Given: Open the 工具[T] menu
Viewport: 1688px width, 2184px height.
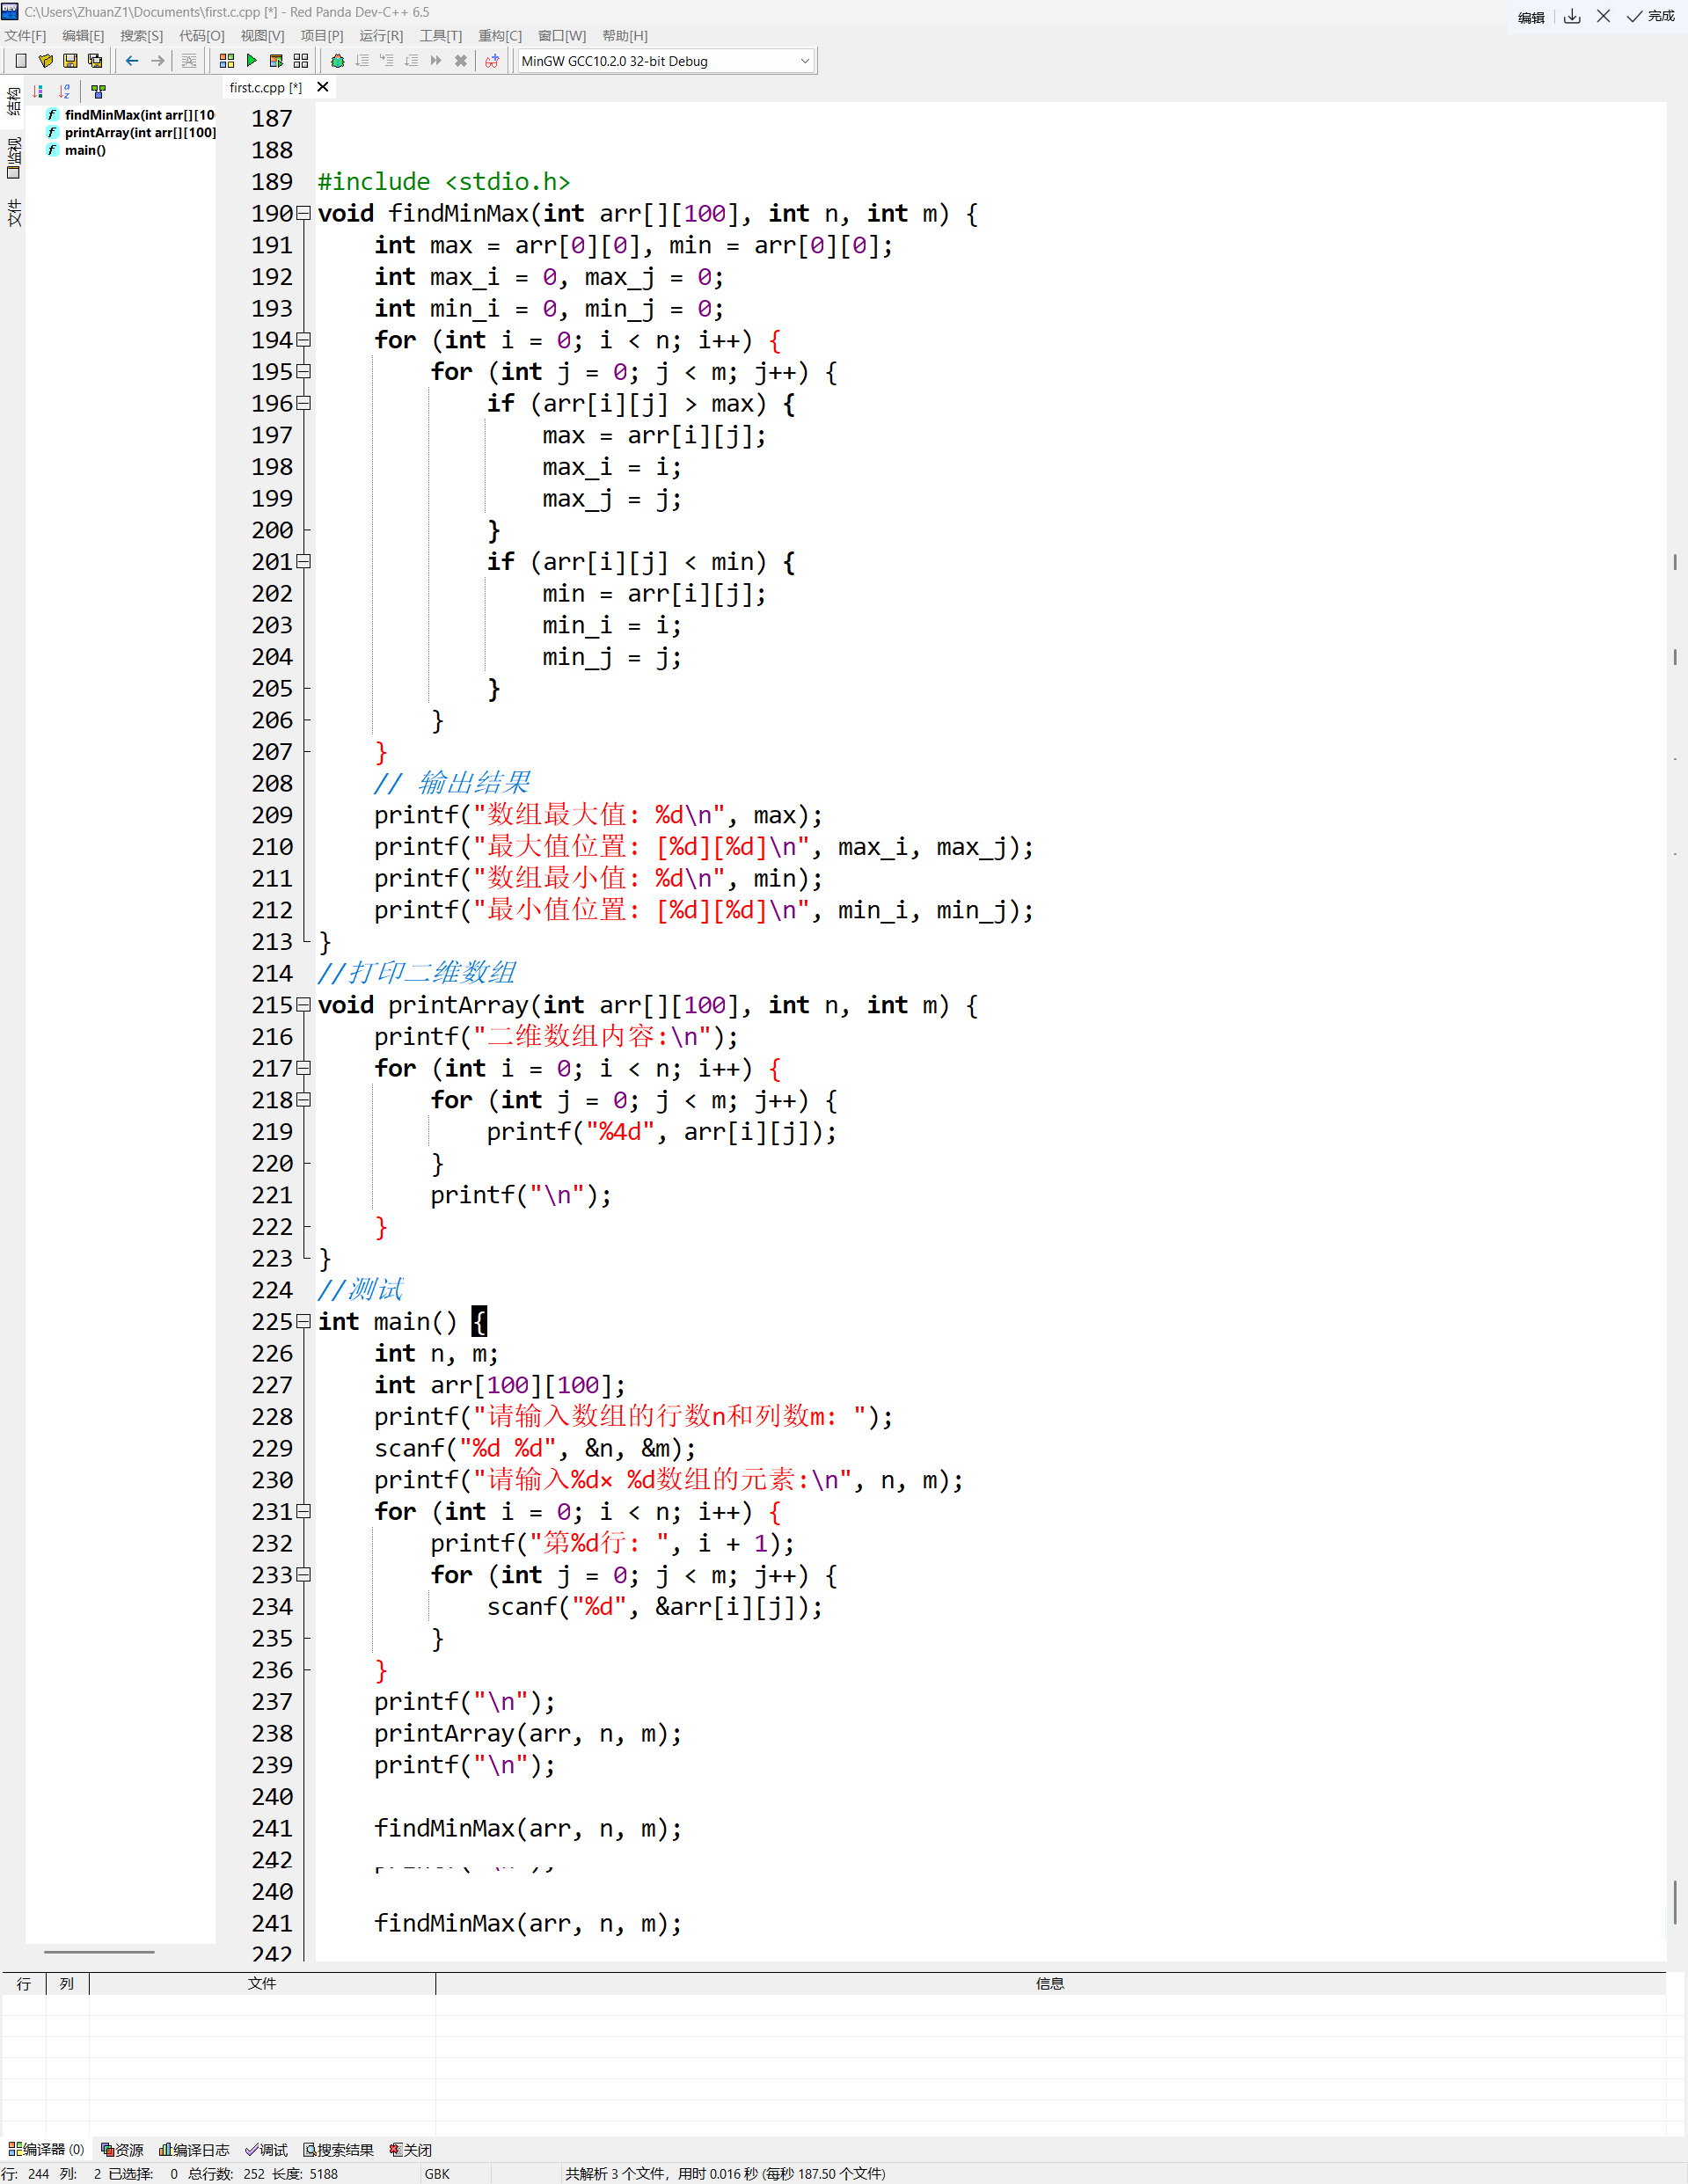Looking at the screenshot, I should [x=441, y=36].
